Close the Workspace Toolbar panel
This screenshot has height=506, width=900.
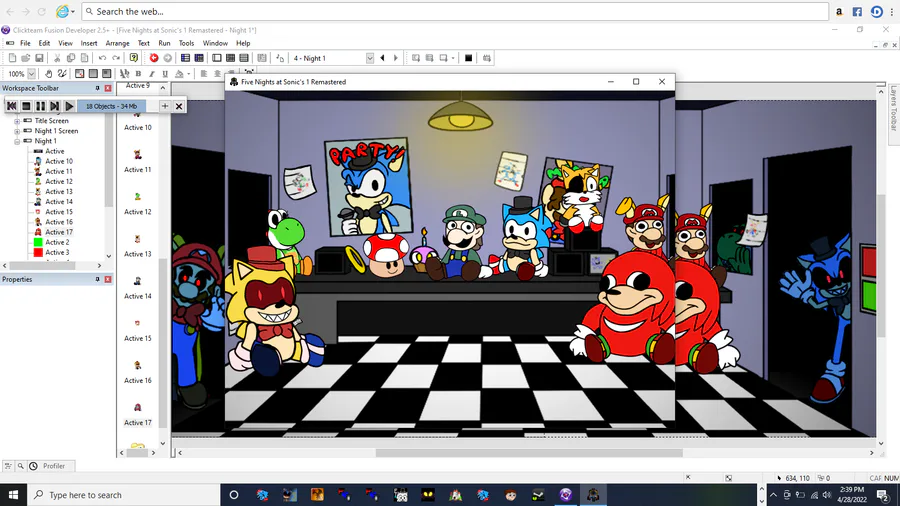108,88
